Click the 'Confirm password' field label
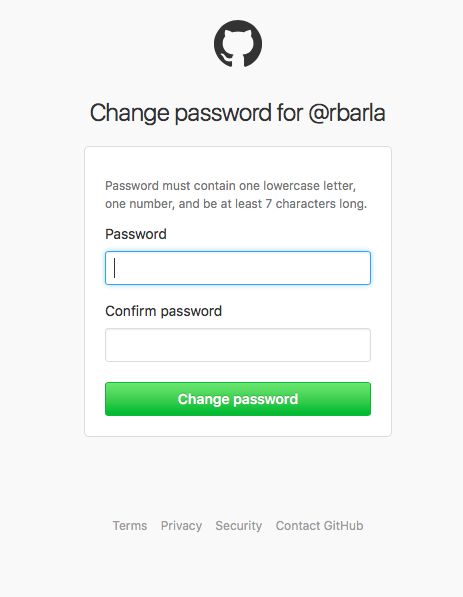The image size is (463, 597). click(x=164, y=311)
